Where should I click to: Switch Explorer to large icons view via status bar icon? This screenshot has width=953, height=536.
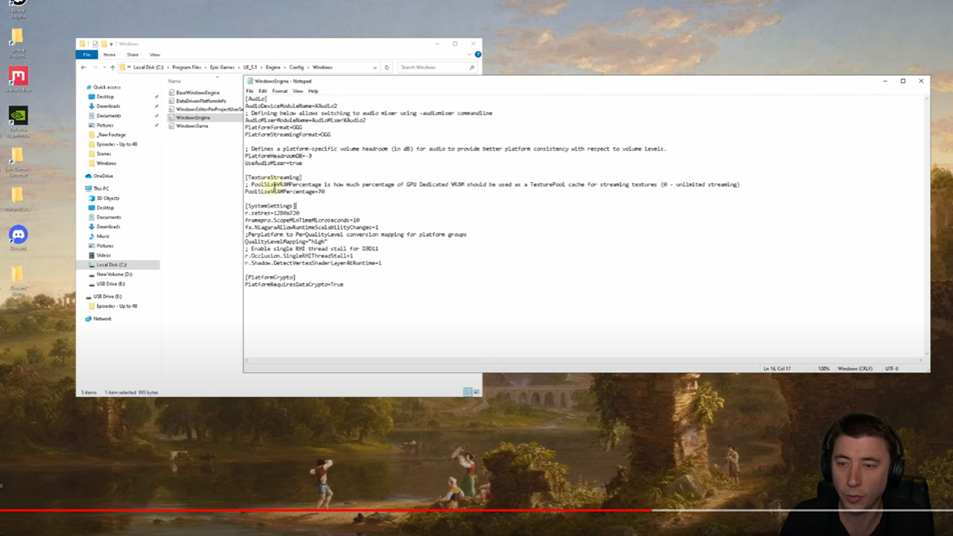pyautogui.click(x=476, y=393)
